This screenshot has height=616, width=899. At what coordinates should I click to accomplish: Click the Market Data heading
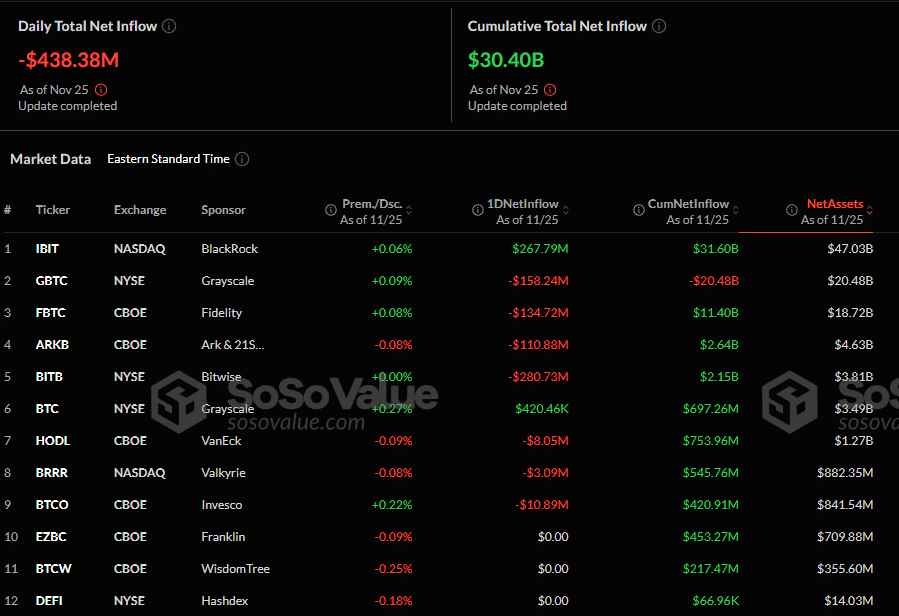pos(50,159)
